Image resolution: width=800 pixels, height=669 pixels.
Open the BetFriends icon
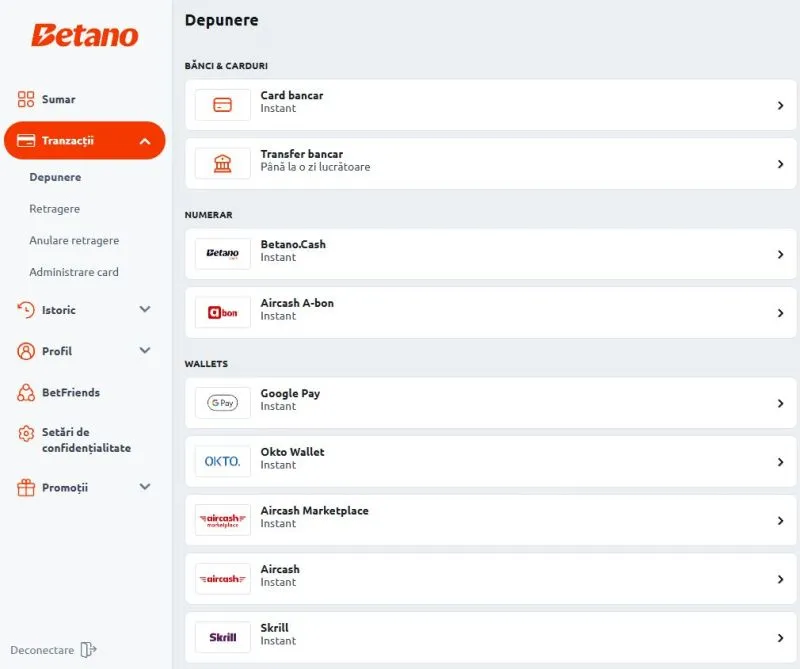point(26,392)
